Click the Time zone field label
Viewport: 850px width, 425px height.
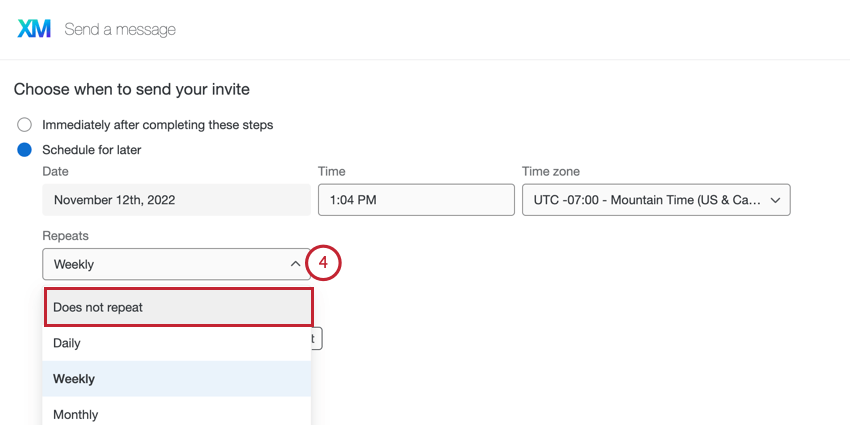(x=551, y=172)
